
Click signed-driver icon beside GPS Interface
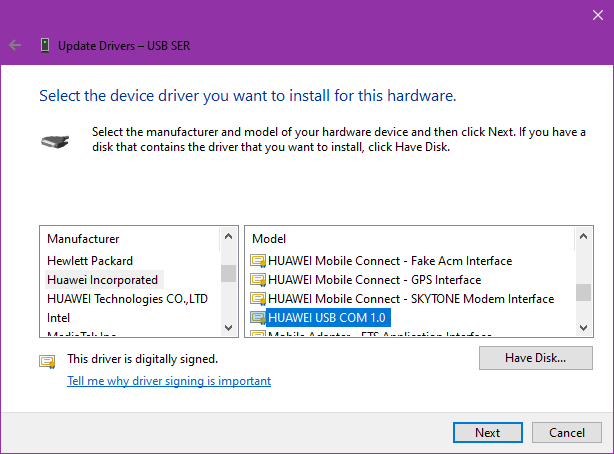point(258,280)
